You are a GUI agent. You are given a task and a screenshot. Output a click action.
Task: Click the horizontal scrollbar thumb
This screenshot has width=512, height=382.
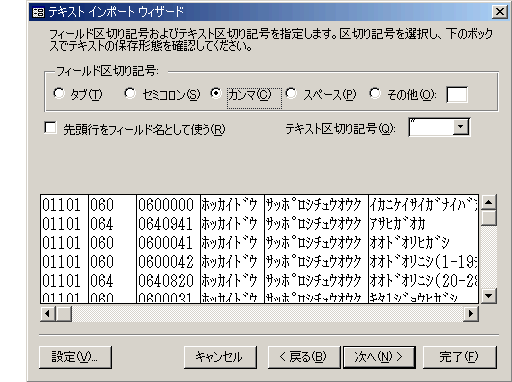[63, 313]
